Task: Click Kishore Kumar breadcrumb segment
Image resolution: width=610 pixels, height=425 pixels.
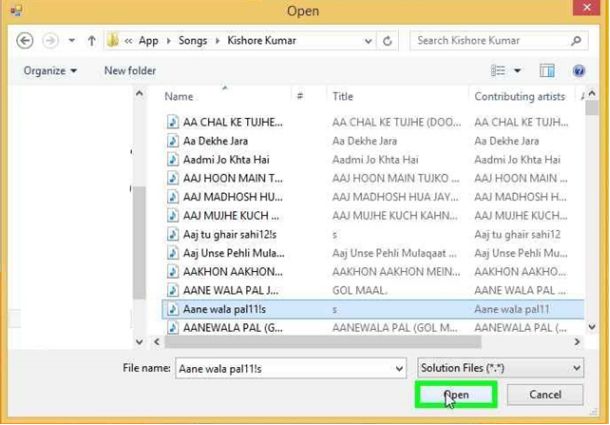Action: [x=261, y=40]
